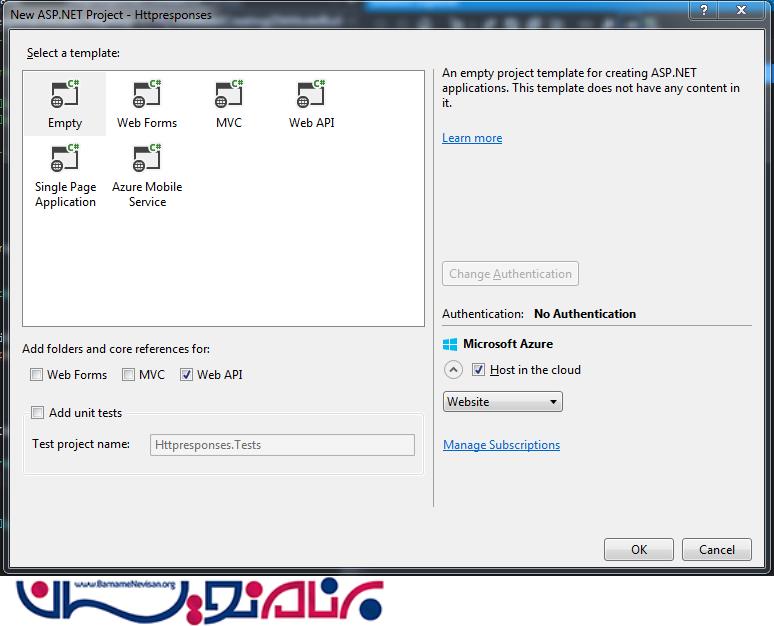This screenshot has width=774, height=626.
Task: Click the Test project name field
Action: point(282,445)
